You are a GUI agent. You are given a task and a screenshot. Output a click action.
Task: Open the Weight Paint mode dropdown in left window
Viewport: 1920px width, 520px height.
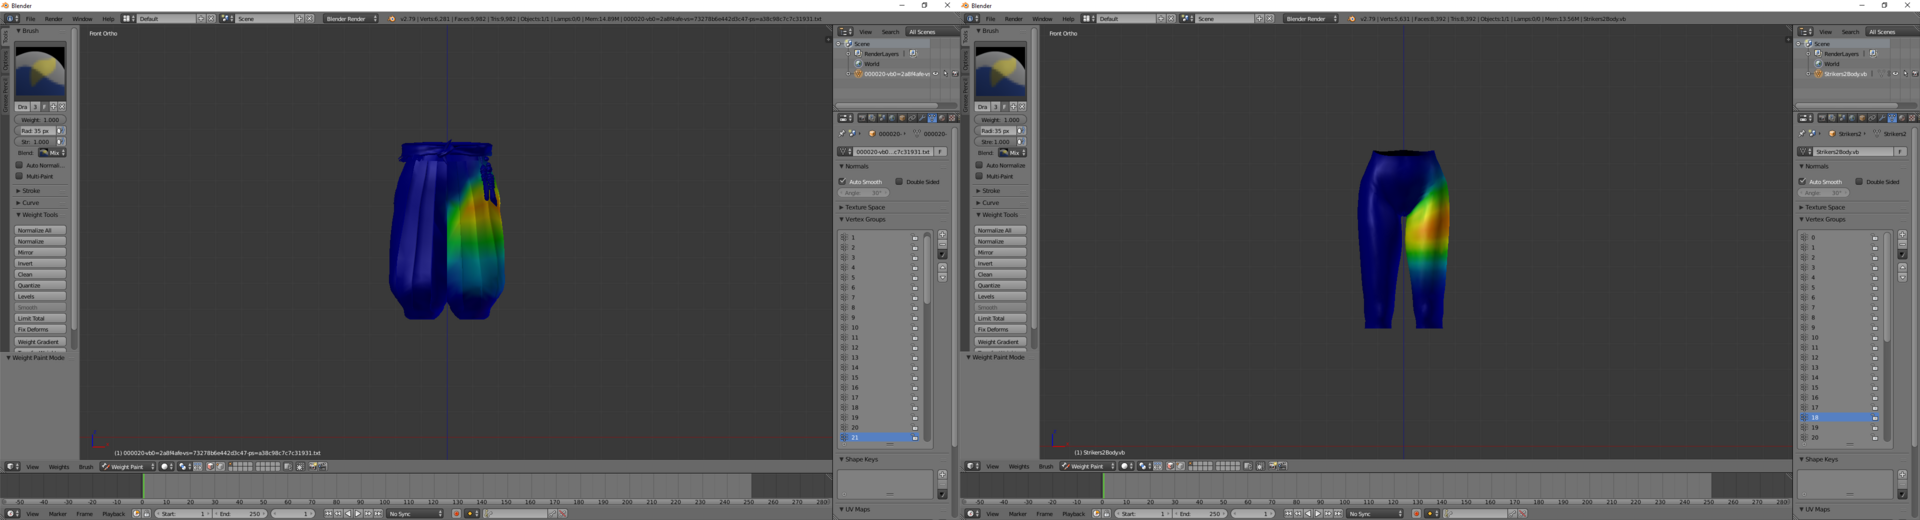[x=128, y=466]
